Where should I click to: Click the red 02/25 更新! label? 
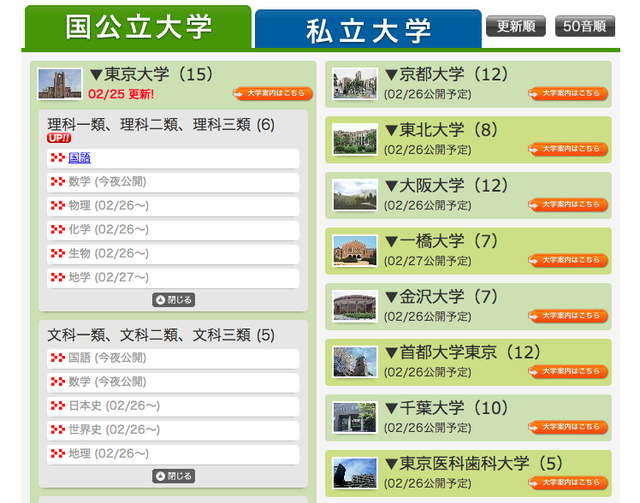point(121,94)
